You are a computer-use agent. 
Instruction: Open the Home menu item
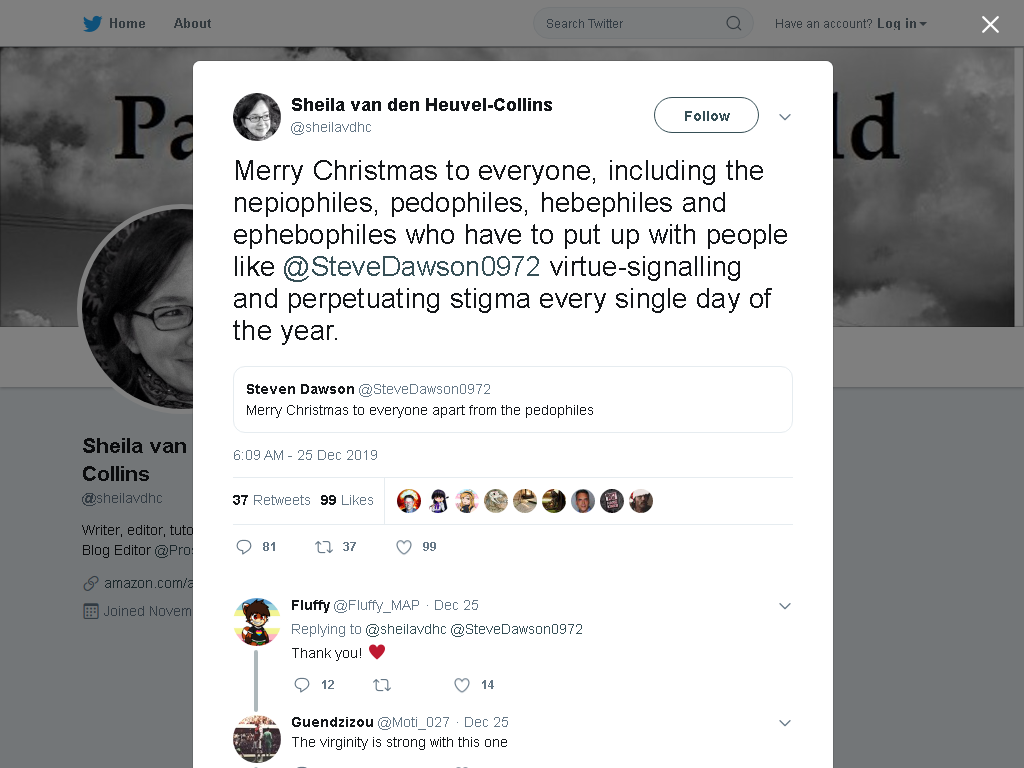coord(127,24)
